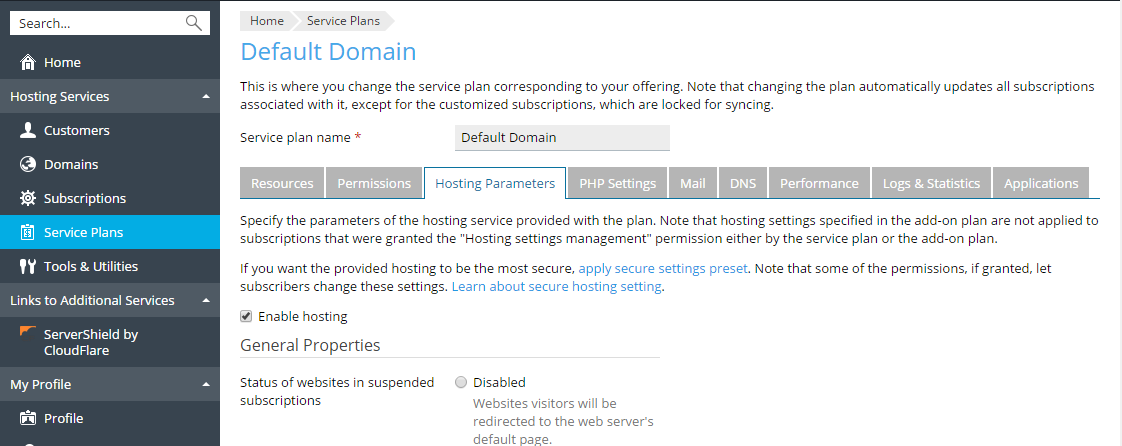Click the ServerShield by CloudFlare icon
The width and height of the screenshot is (1122, 446).
coord(28,333)
